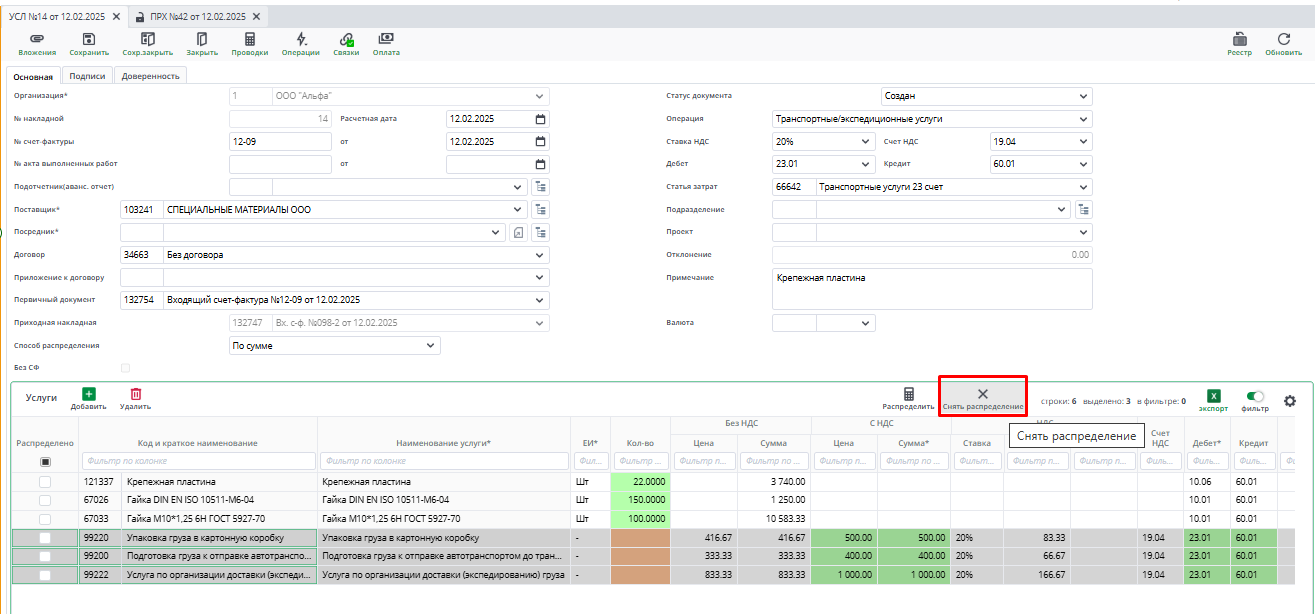Check the box for Крепежная пластина row
This screenshot has width=1315, height=614.
click(x=45, y=482)
